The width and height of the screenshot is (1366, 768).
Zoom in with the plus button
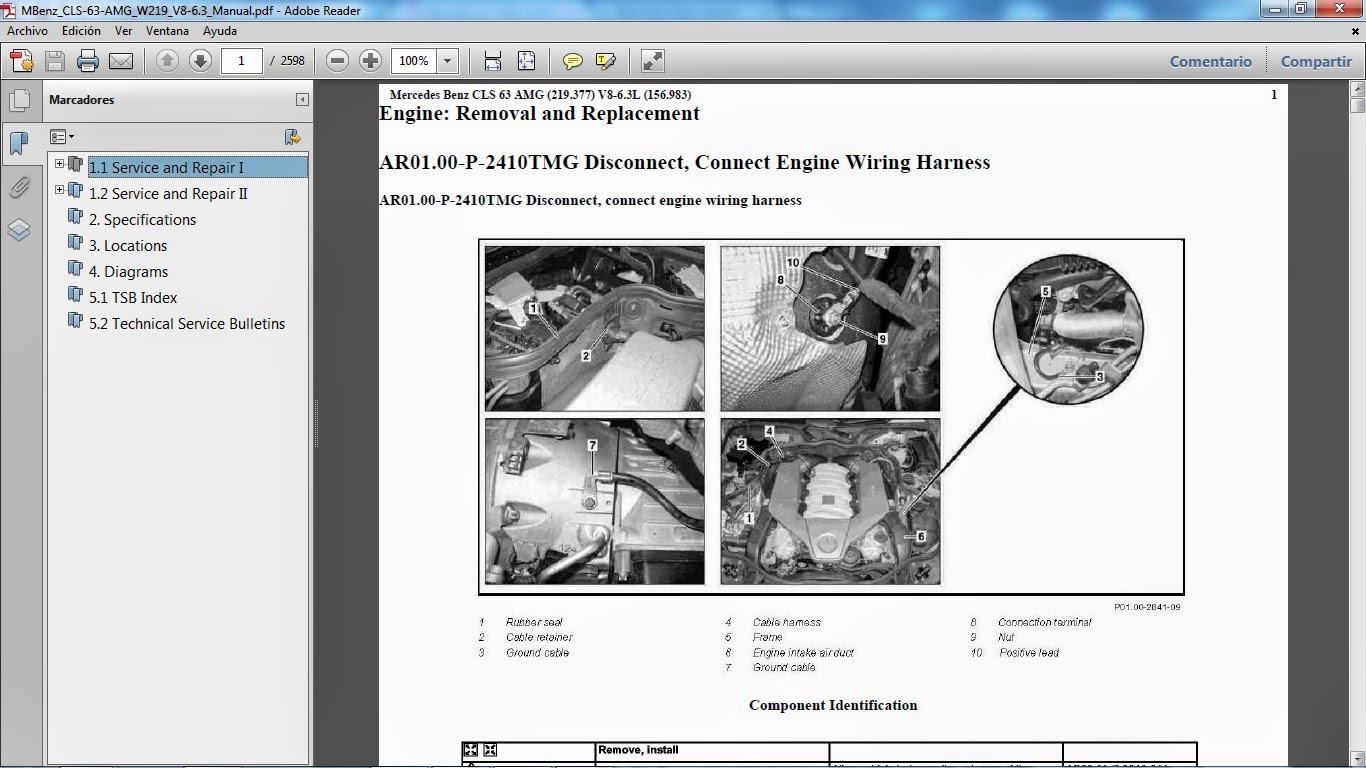[371, 61]
